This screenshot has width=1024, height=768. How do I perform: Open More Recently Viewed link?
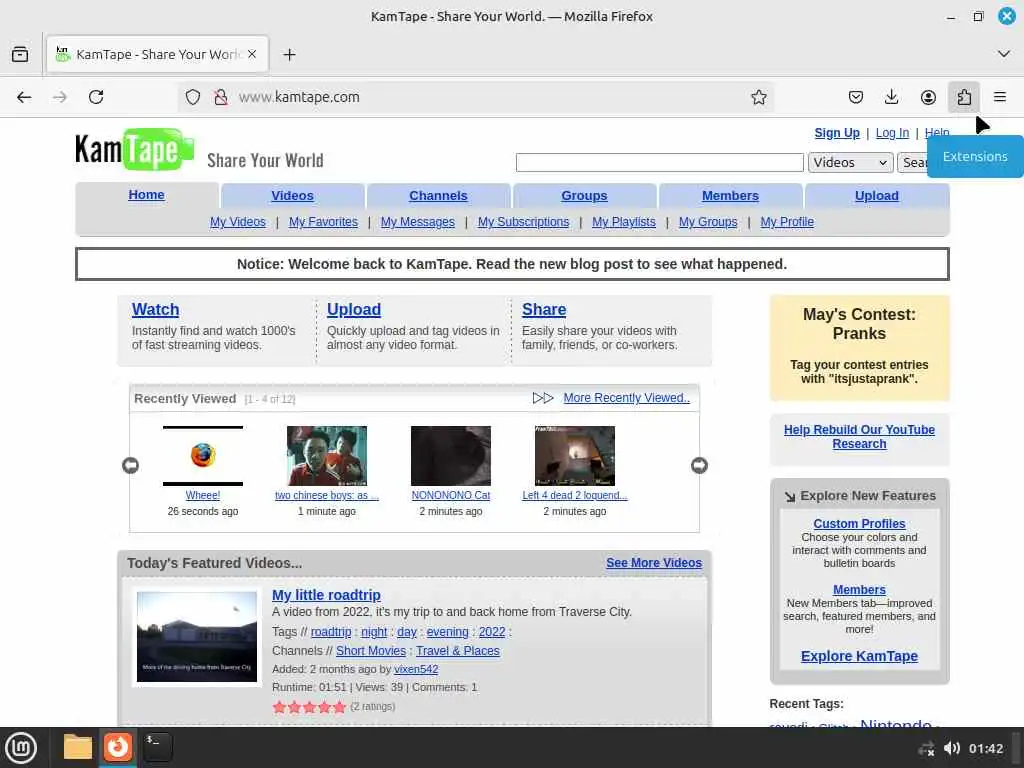click(626, 398)
